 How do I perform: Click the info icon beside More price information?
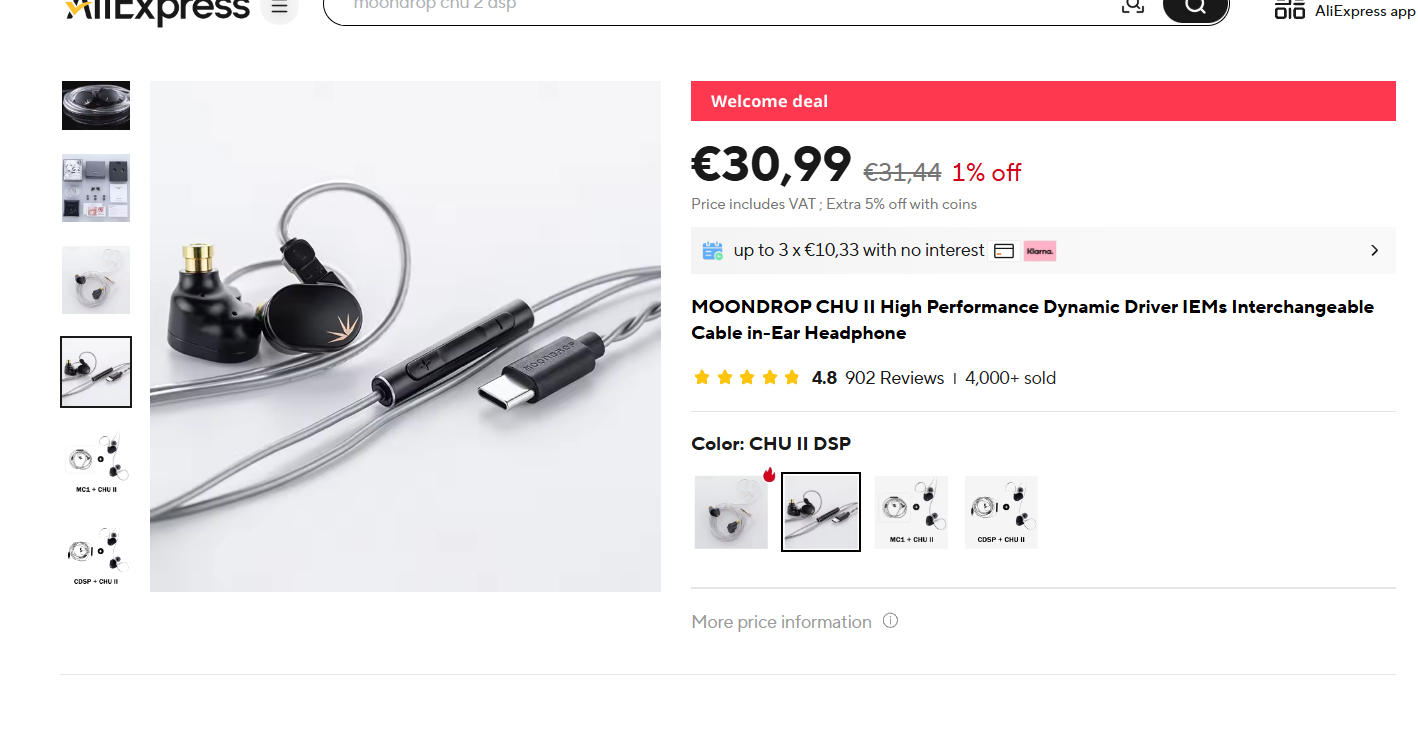[890, 621]
